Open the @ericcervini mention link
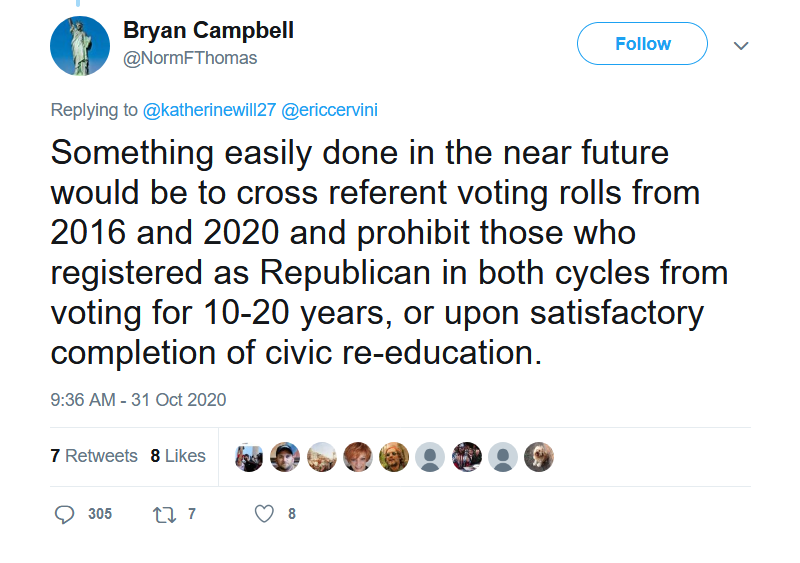This screenshot has width=800, height=563. coord(330,110)
